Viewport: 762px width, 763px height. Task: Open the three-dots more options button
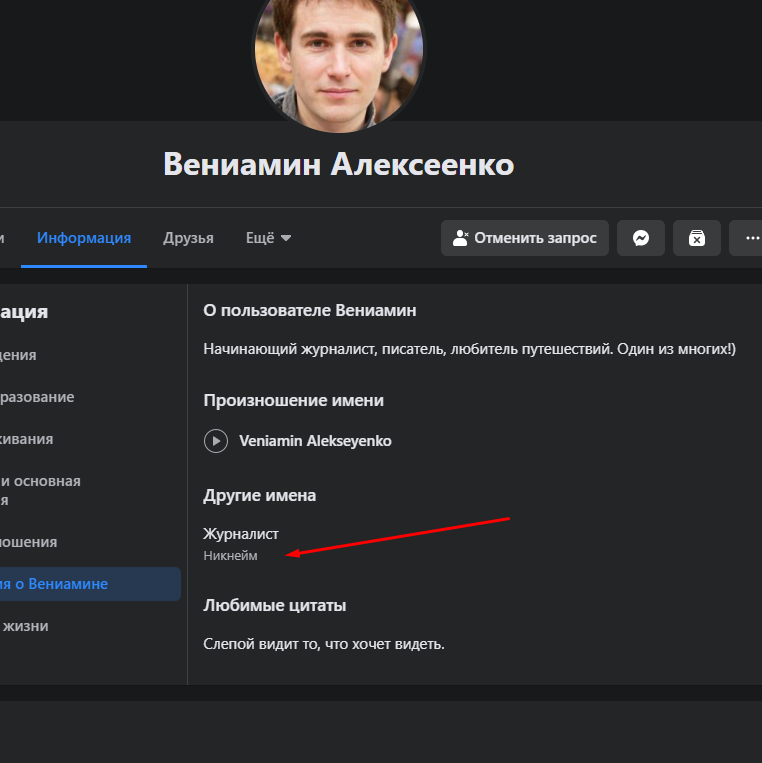coord(746,238)
